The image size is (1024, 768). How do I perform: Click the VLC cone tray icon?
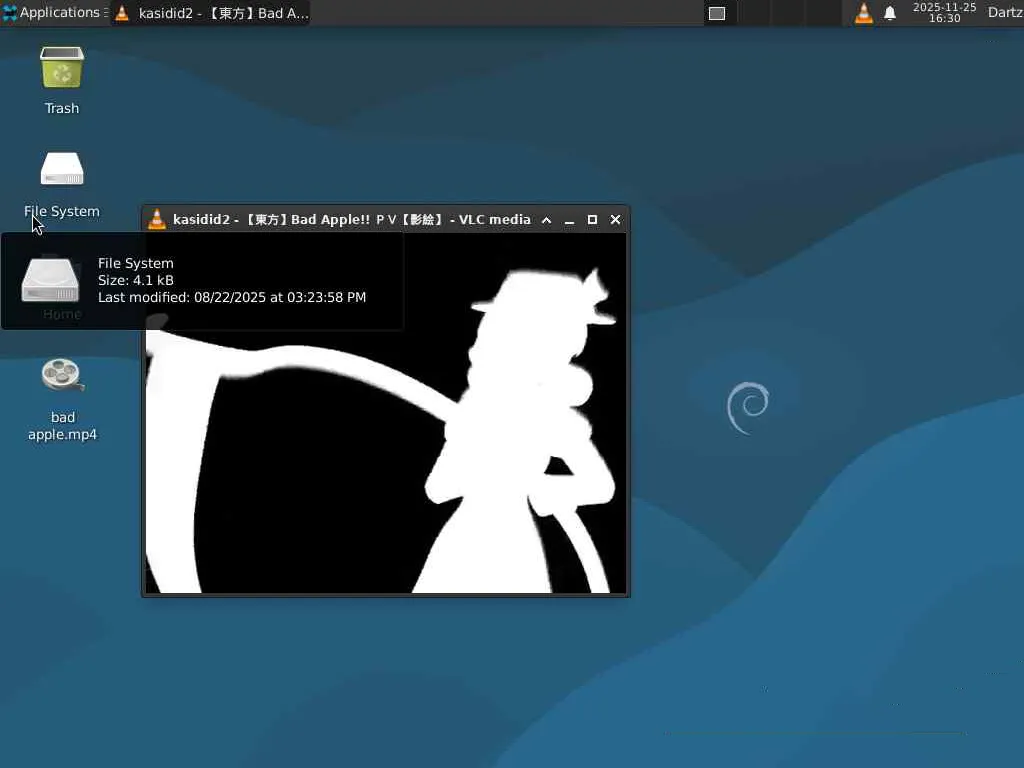click(863, 13)
